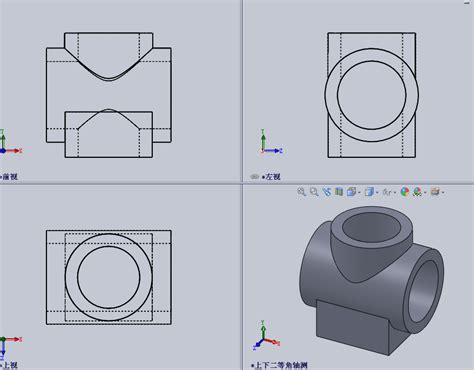474x370 pixels.
Task: Expand the Display Style dropdown arrow
Action: click(x=377, y=193)
